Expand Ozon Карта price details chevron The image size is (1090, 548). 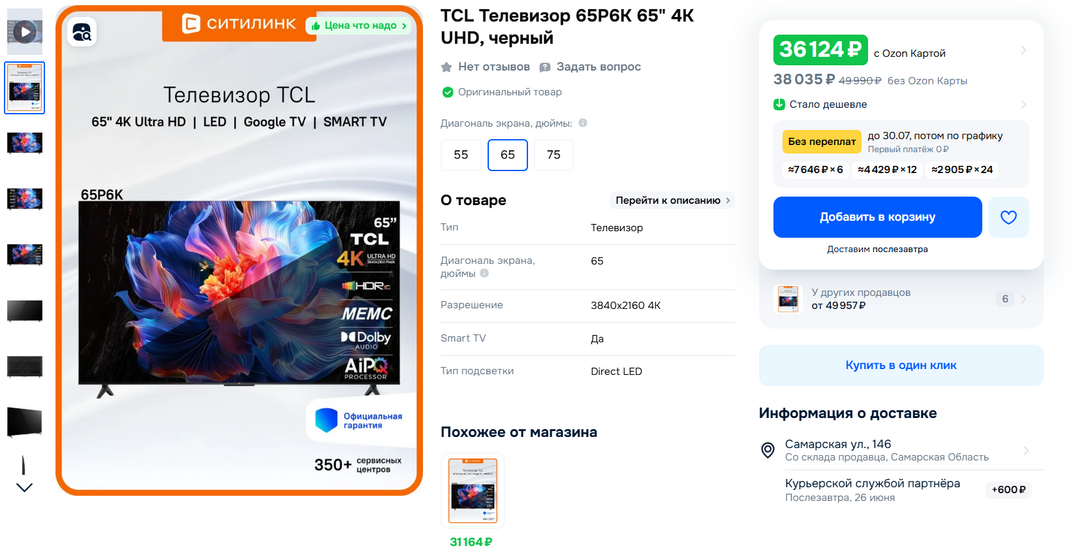pyautogui.click(x=1023, y=51)
